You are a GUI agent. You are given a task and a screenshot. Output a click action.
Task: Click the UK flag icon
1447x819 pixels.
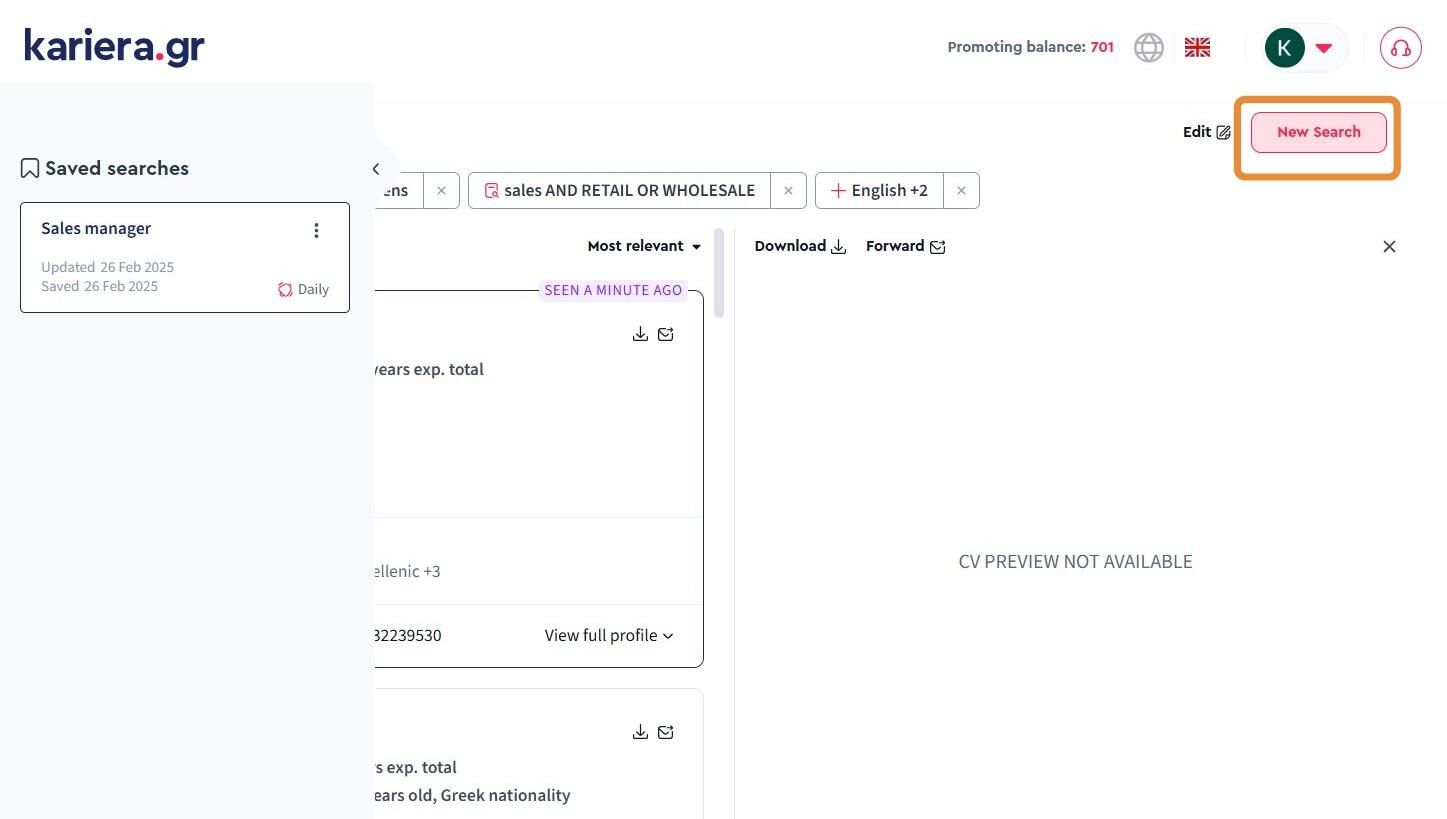click(x=1197, y=47)
